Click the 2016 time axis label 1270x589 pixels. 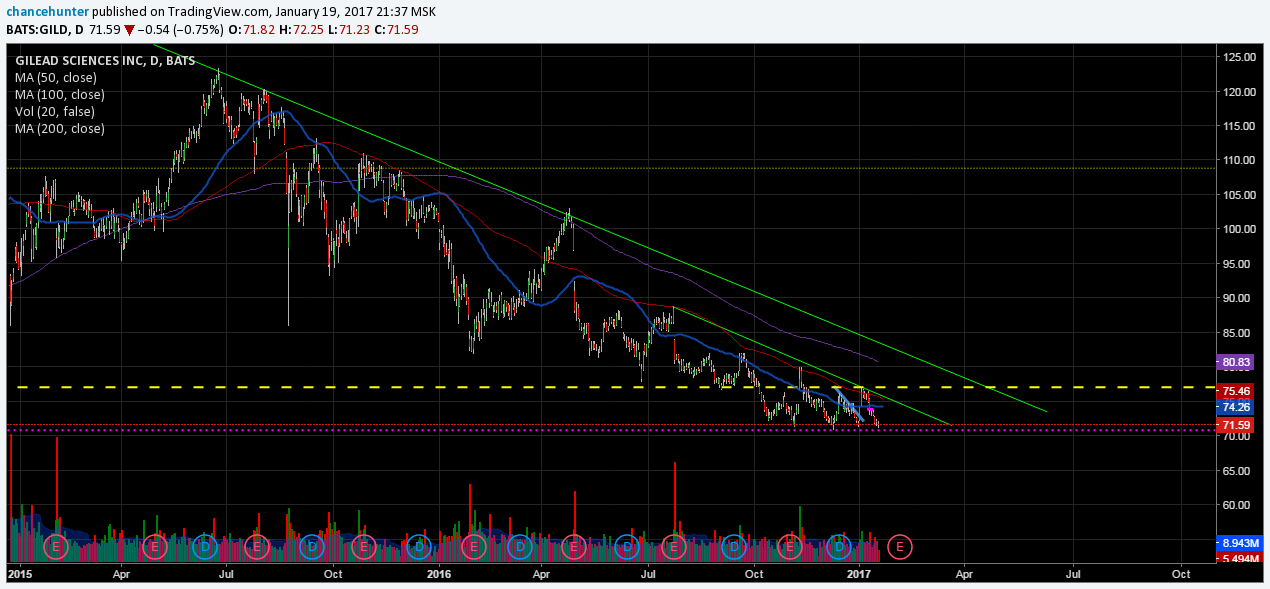tap(438, 575)
